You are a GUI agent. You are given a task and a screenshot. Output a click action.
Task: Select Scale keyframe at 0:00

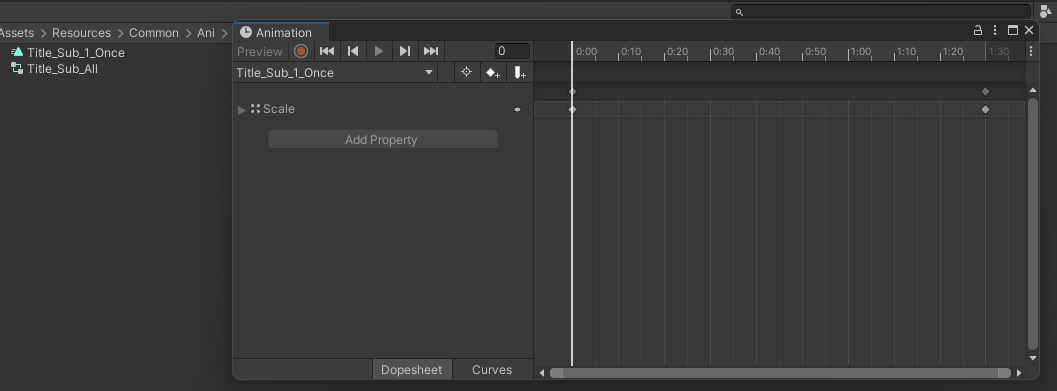[x=572, y=109]
